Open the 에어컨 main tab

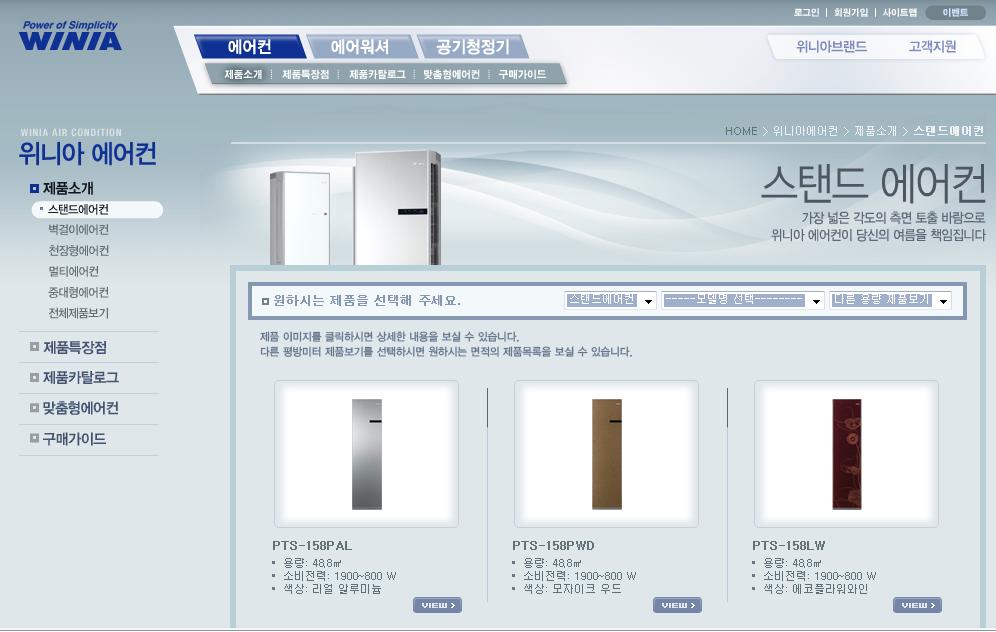249,47
